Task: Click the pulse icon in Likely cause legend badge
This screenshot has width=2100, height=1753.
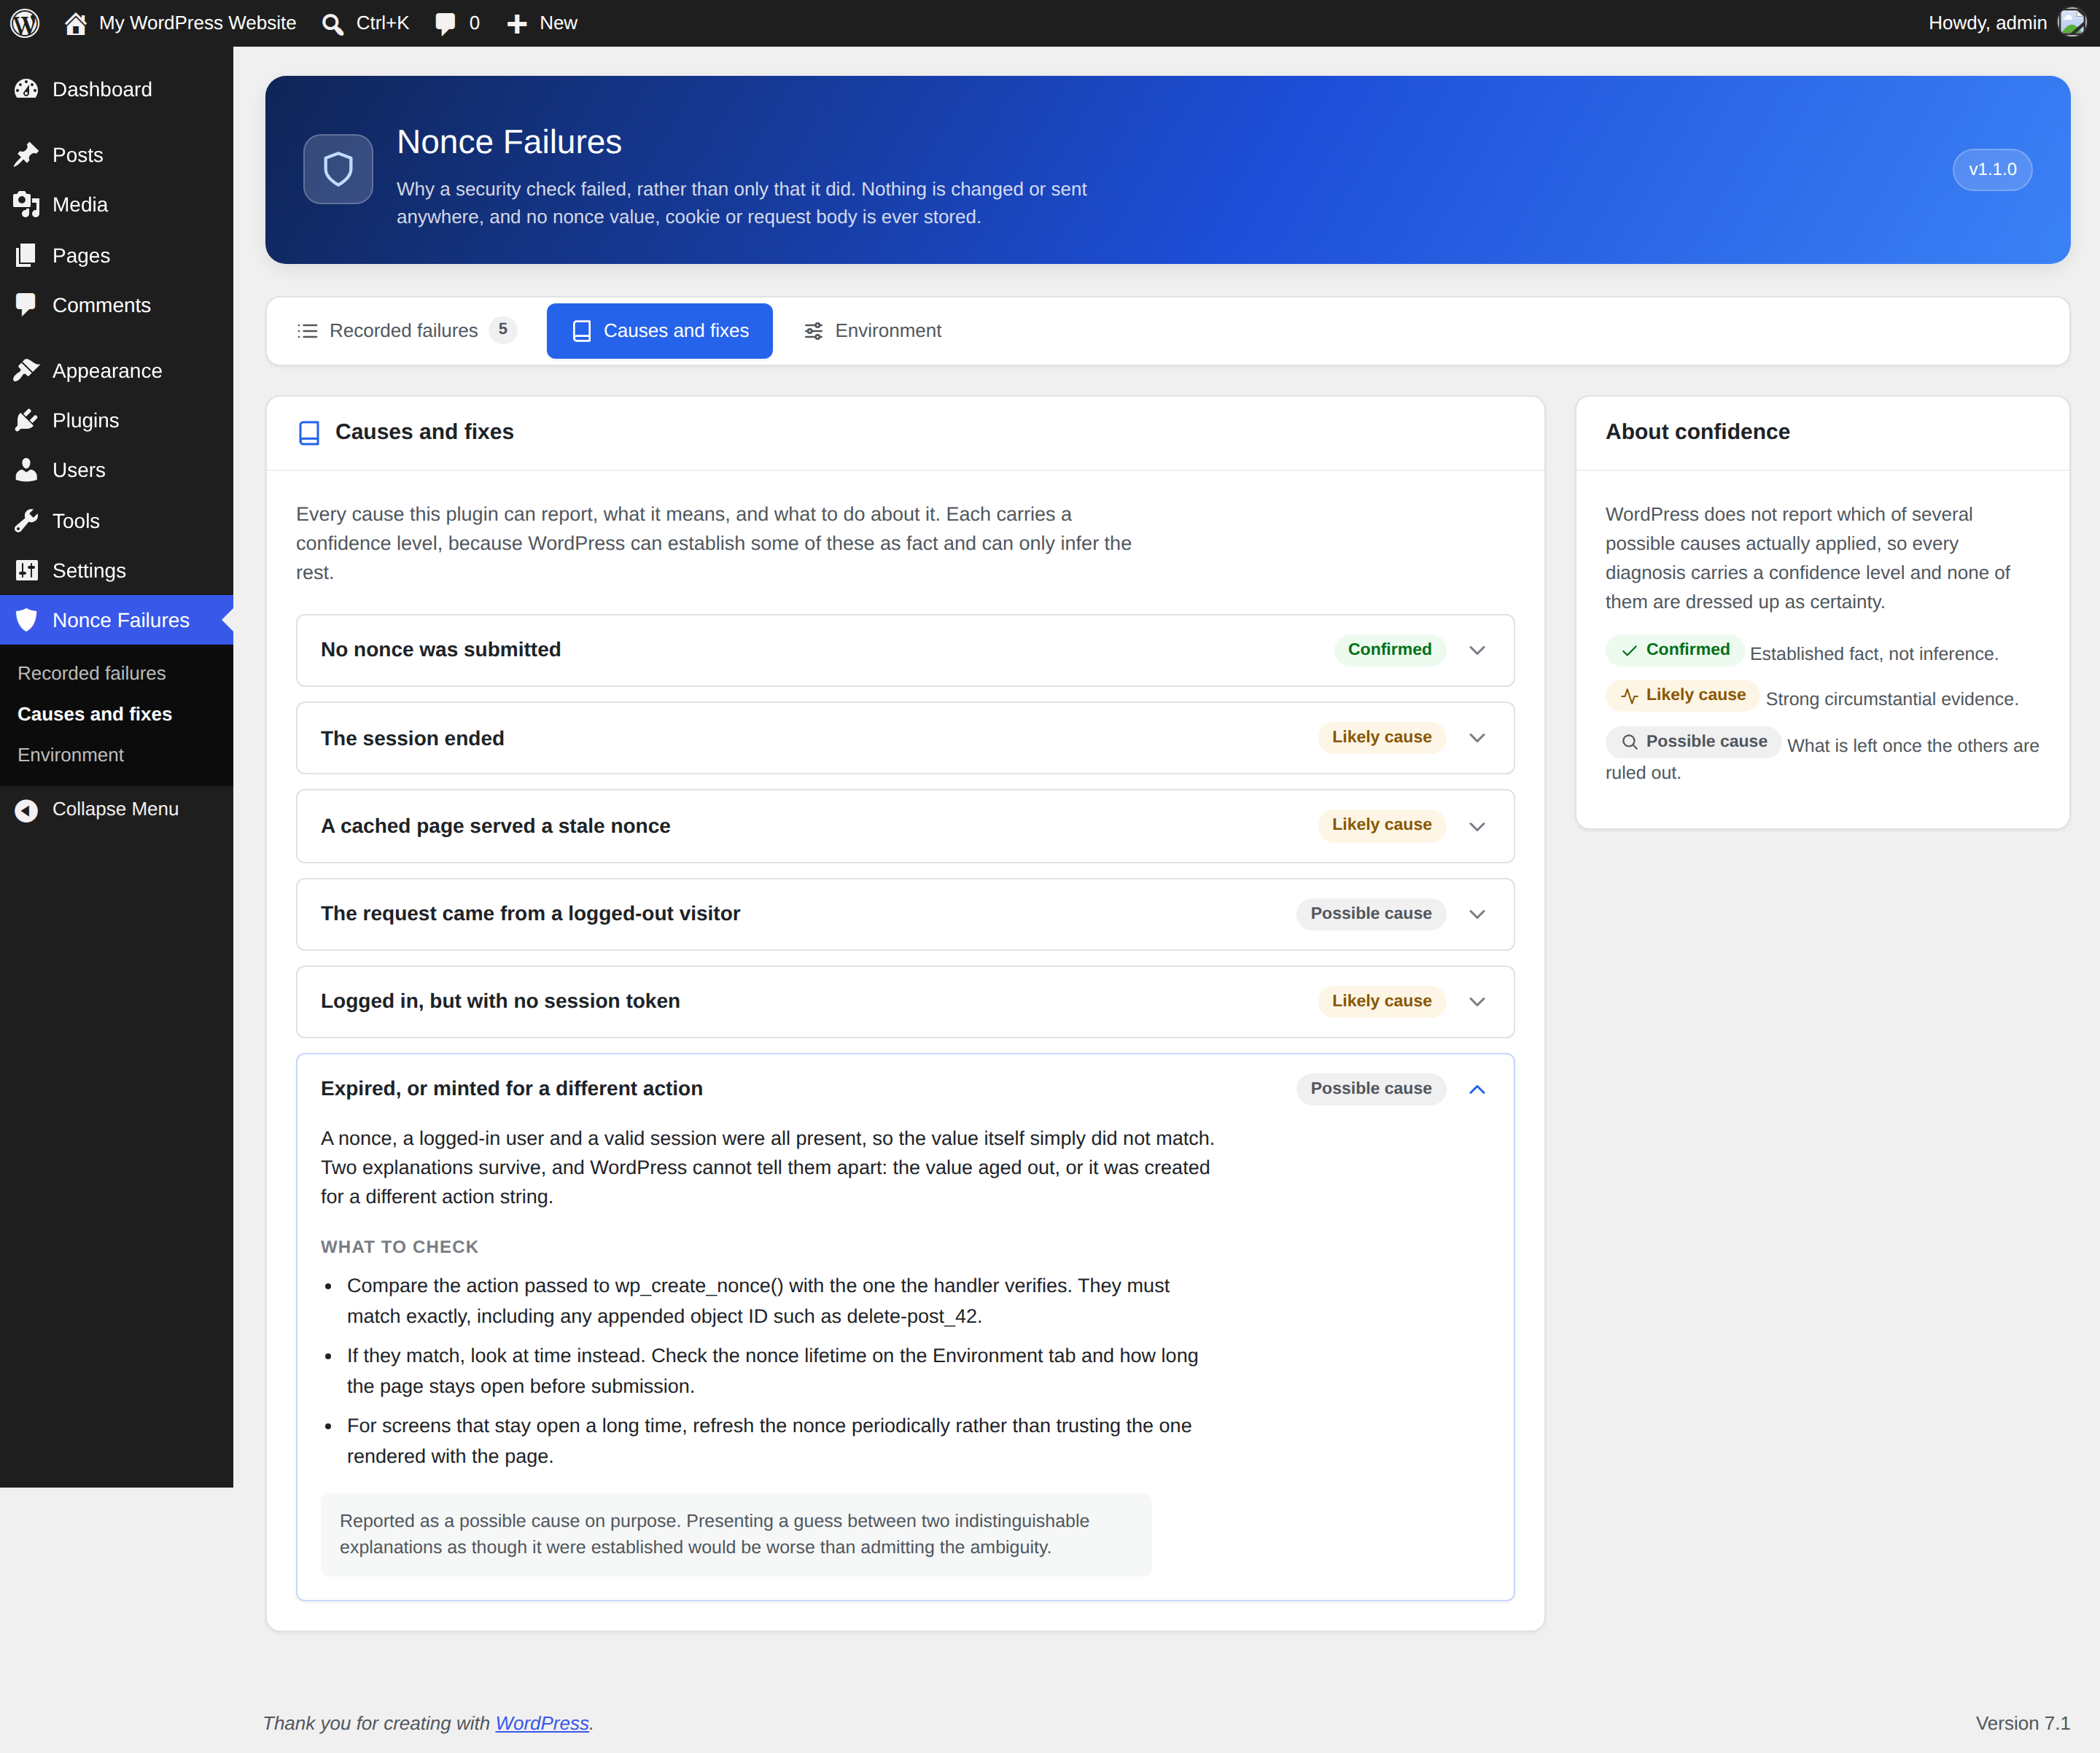Action: (x=1629, y=695)
